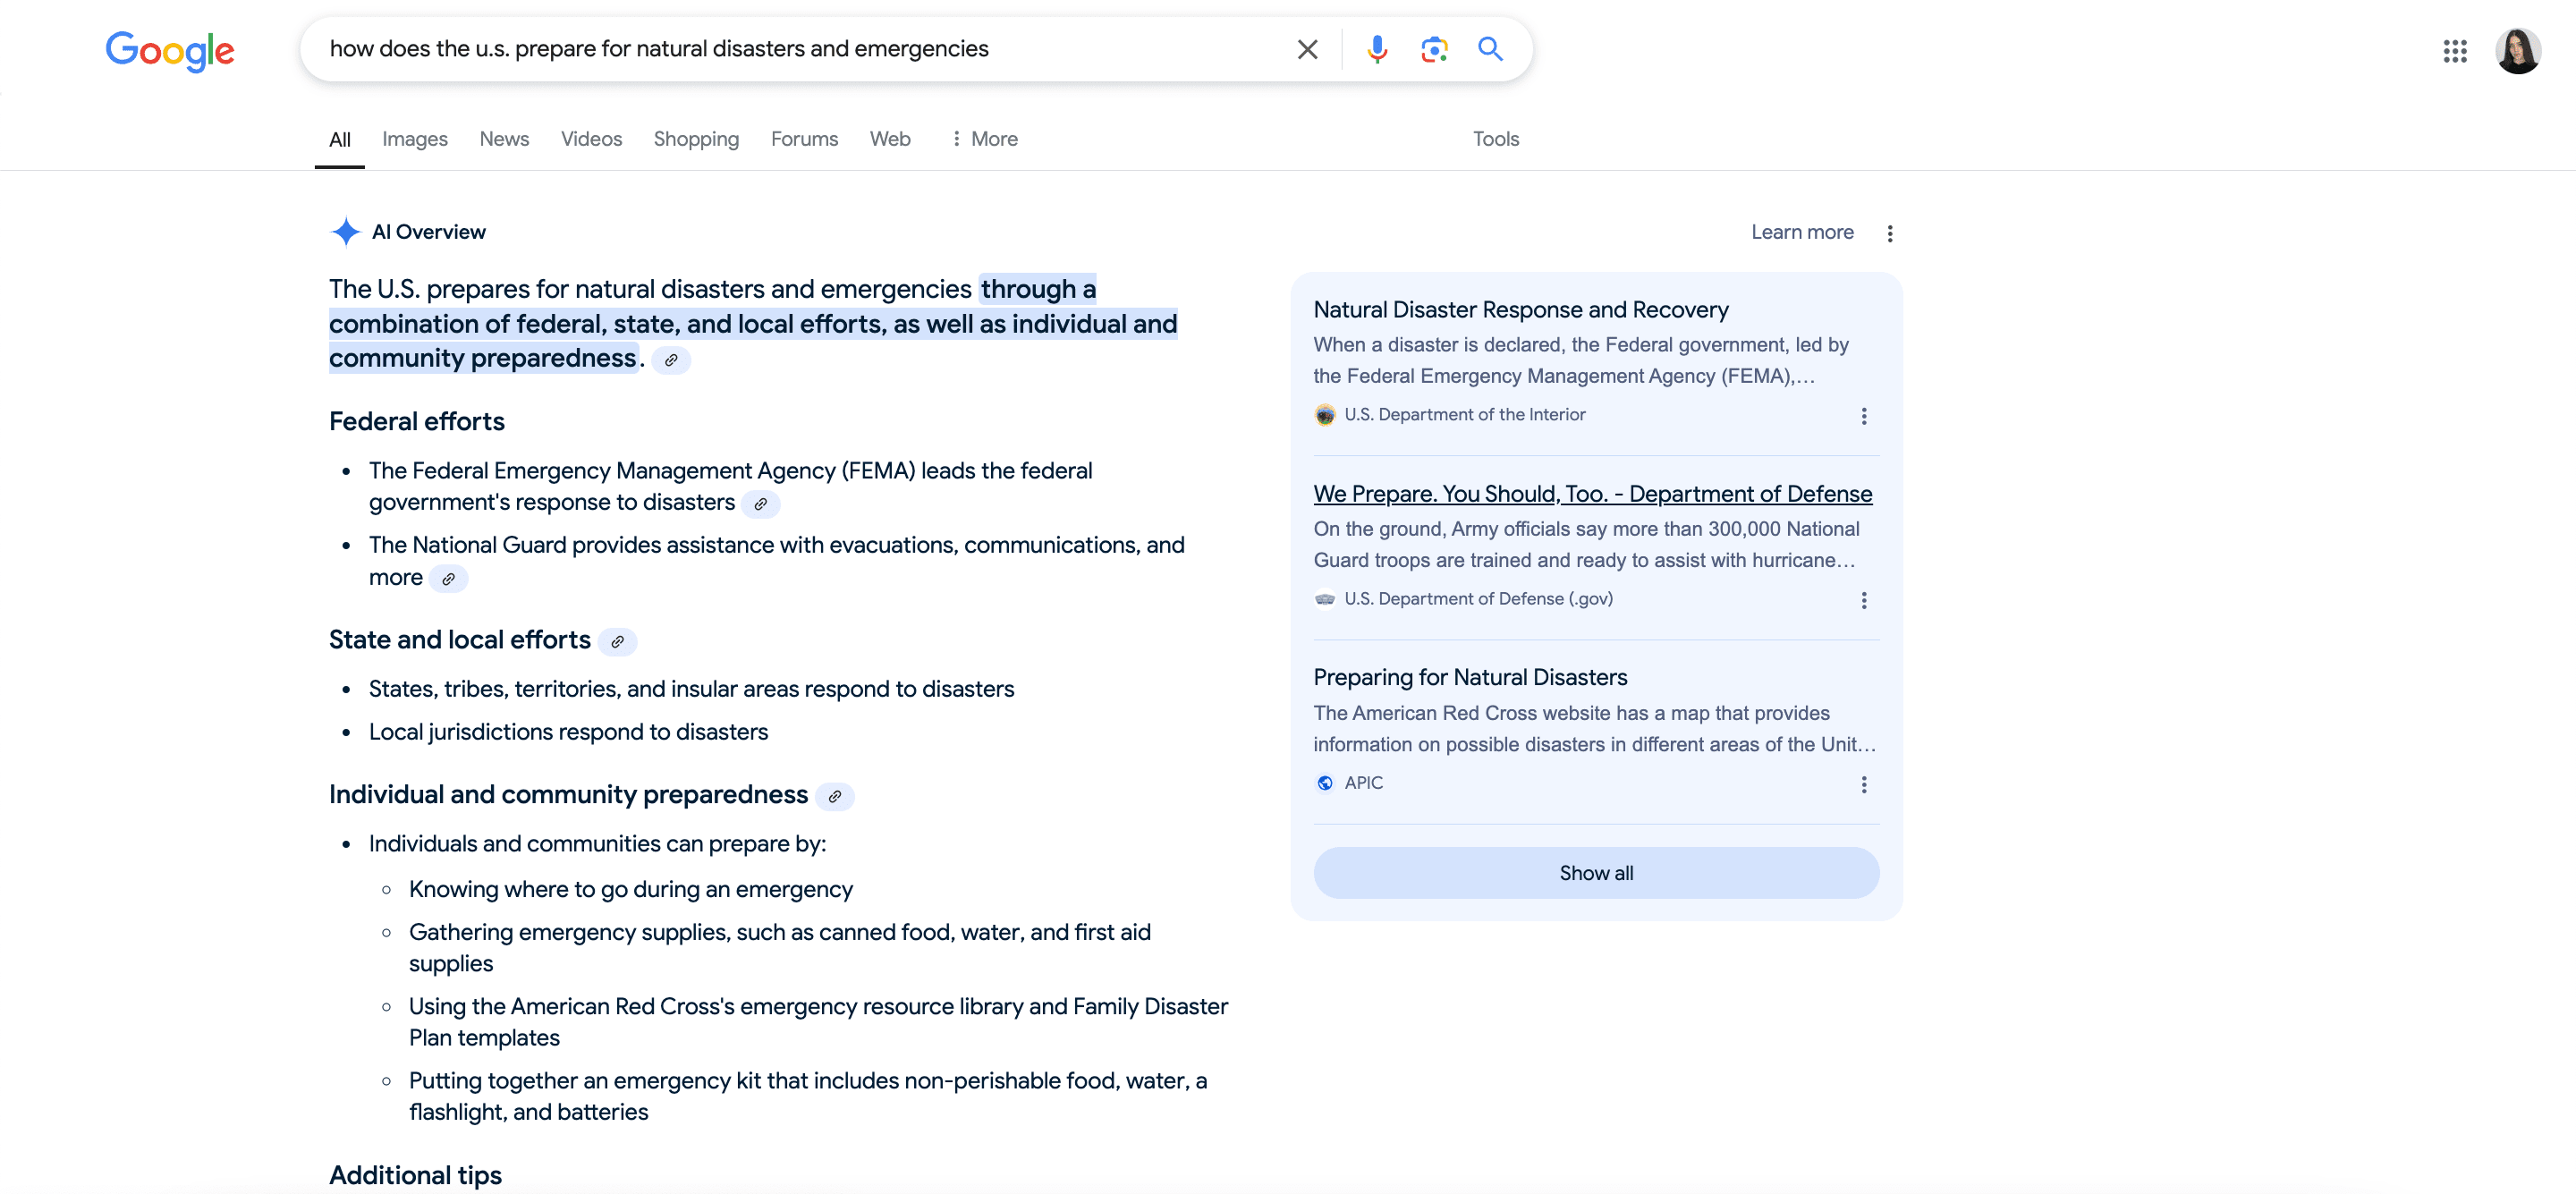Image resolution: width=2576 pixels, height=1194 pixels.
Task: Click the Department of Defense result link
Action: [x=1592, y=493]
